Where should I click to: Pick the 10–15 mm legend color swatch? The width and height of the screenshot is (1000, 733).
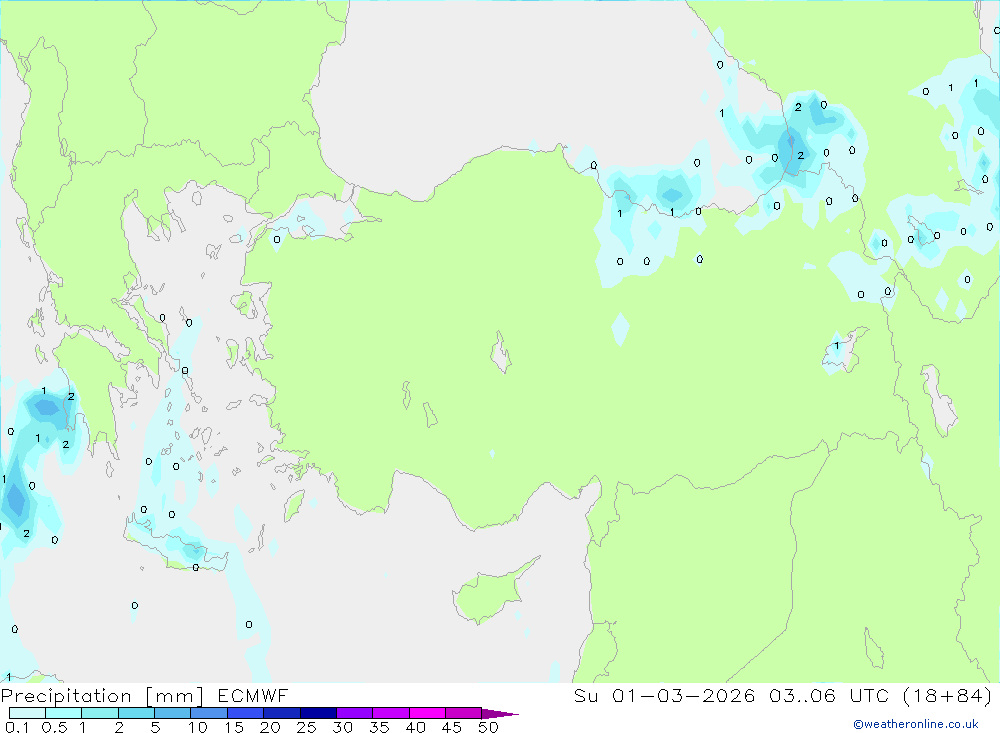pyautogui.click(x=209, y=713)
